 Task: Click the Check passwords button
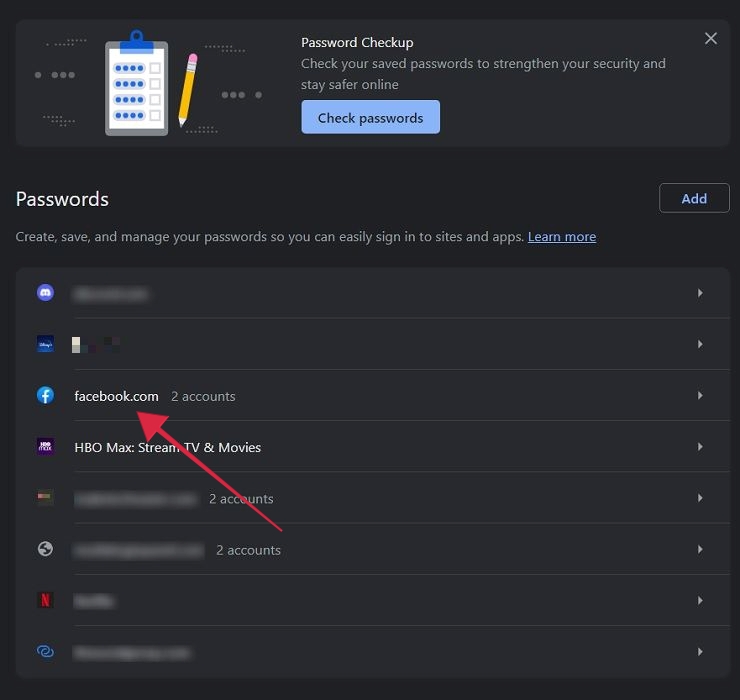370,117
